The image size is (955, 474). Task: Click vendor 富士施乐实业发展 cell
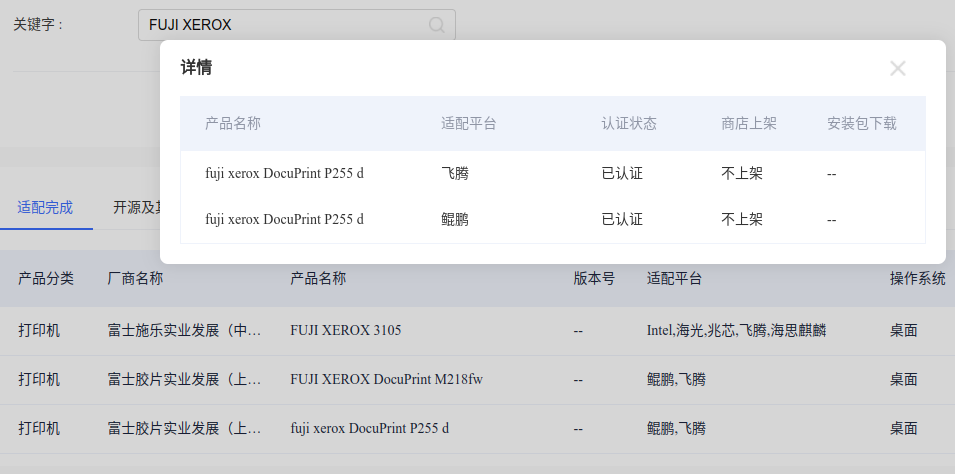[185, 331]
